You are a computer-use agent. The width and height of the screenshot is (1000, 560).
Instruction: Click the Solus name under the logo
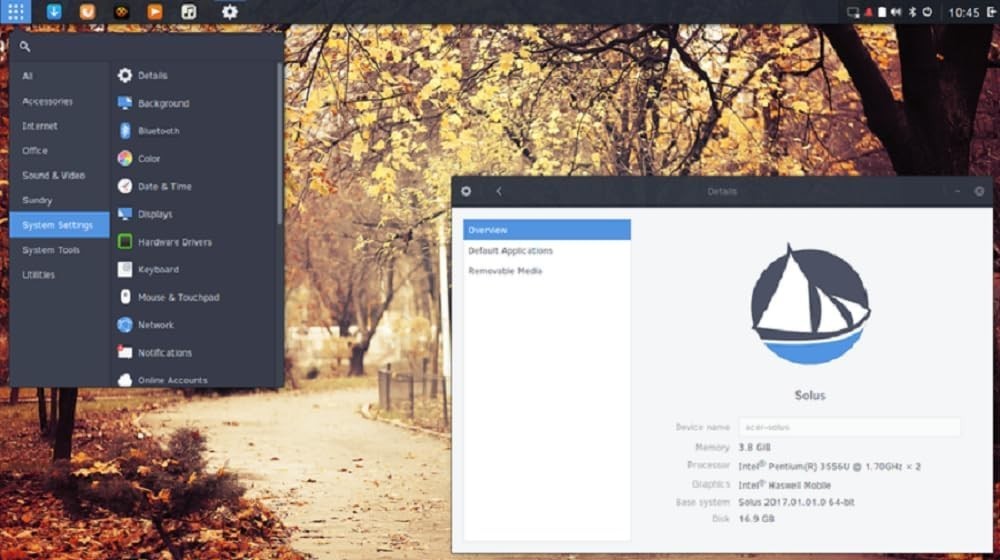pyautogui.click(x=810, y=395)
